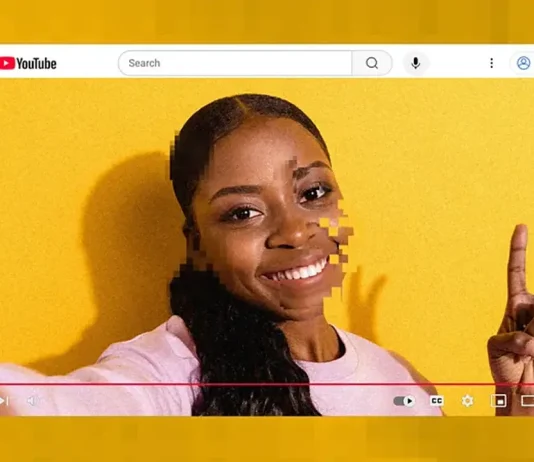The width and height of the screenshot is (534, 462).
Task: Turn on closed captions with CC
Action: pyautogui.click(x=437, y=401)
